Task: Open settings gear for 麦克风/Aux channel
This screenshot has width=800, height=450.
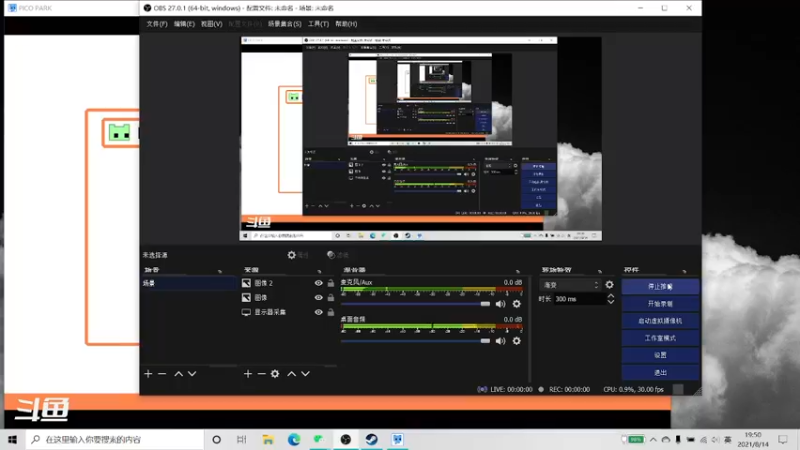Action: click(516, 304)
